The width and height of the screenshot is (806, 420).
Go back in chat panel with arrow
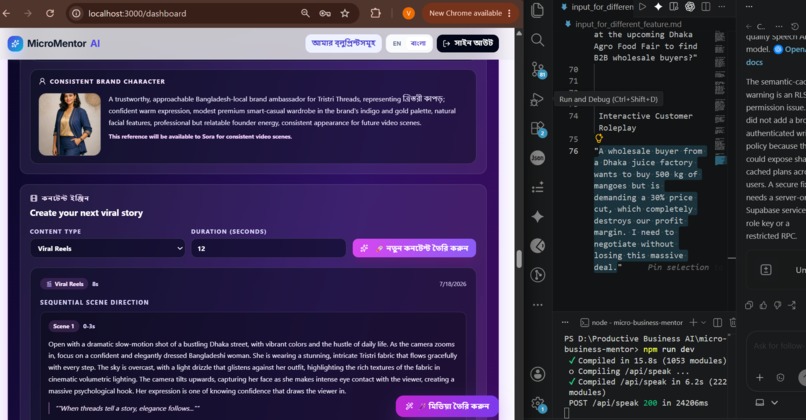point(748,26)
